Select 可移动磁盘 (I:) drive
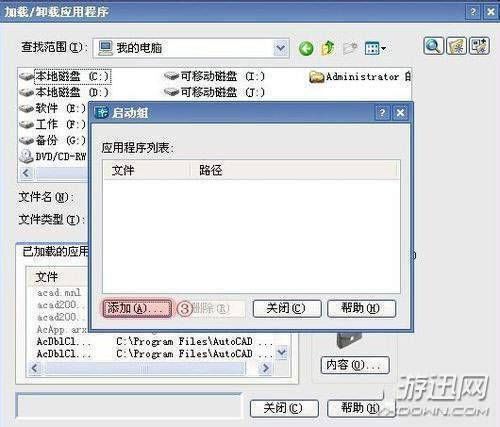This screenshot has width=500, height=427. tap(215, 76)
